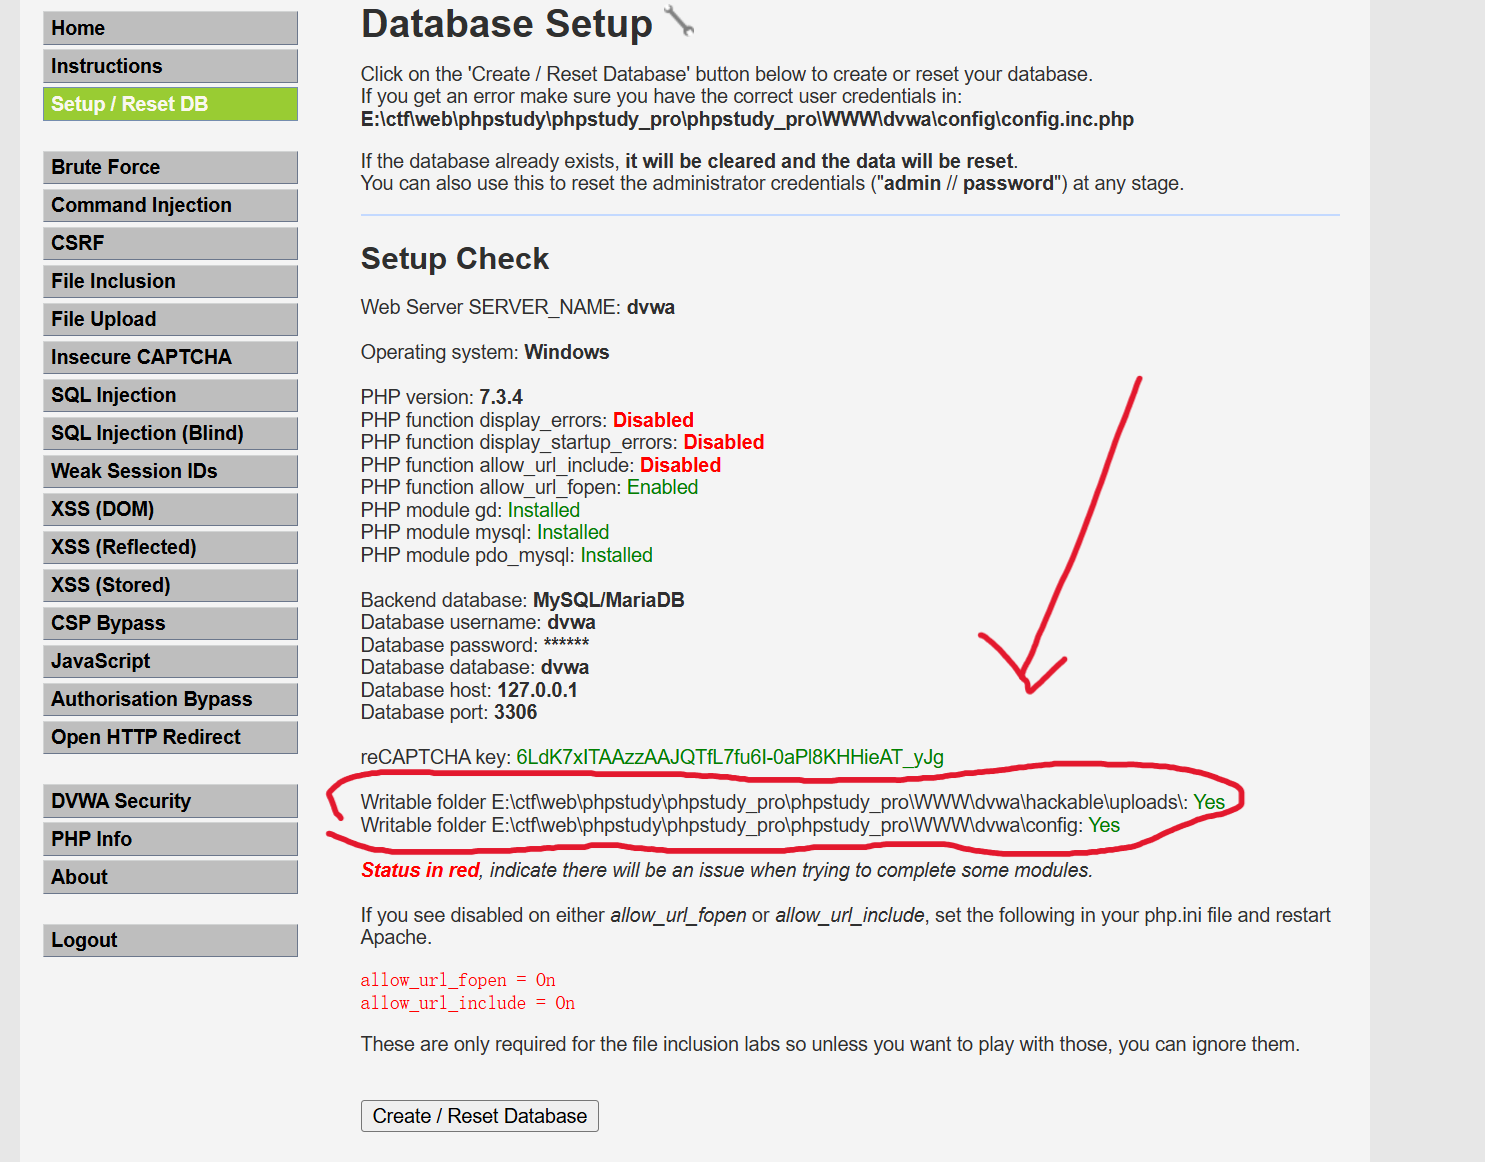
Task: Click the Disabled status for display_errors
Action: [653, 420]
